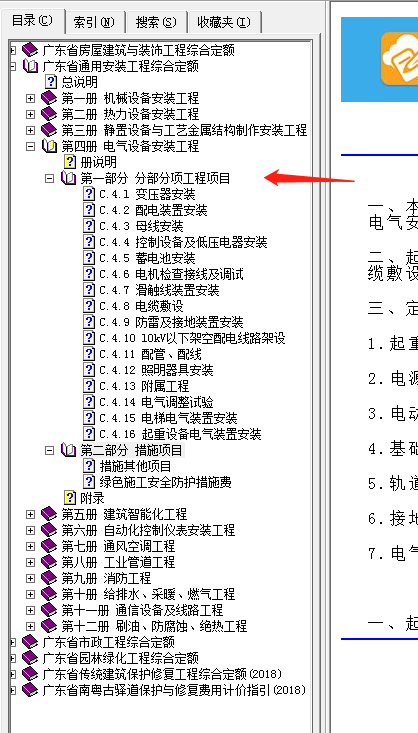The image size is (418, 733).
Task: Open C.4.4 控制设备及低压电器安装
Action: (x=183, y=242)
